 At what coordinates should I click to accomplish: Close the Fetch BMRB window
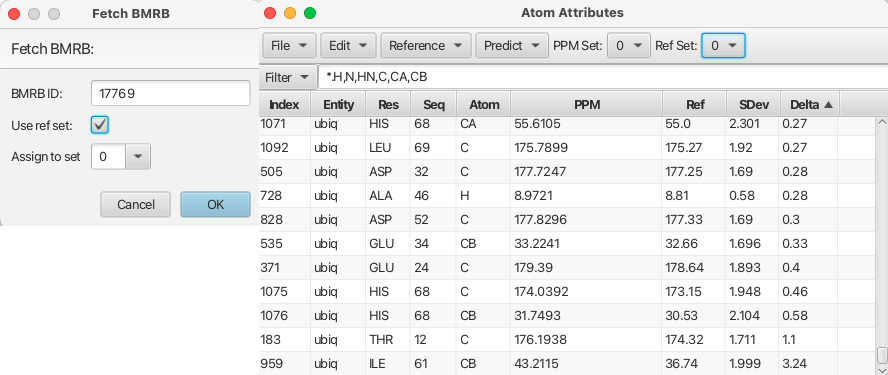(x=14, y=14)
